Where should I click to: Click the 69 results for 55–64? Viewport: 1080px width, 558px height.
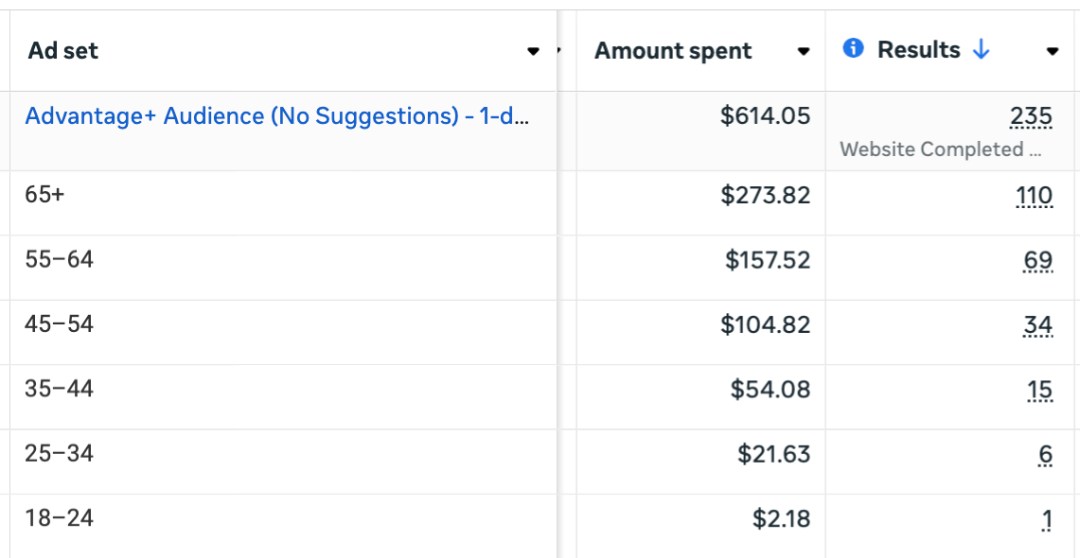click(x=1038, y=261)
